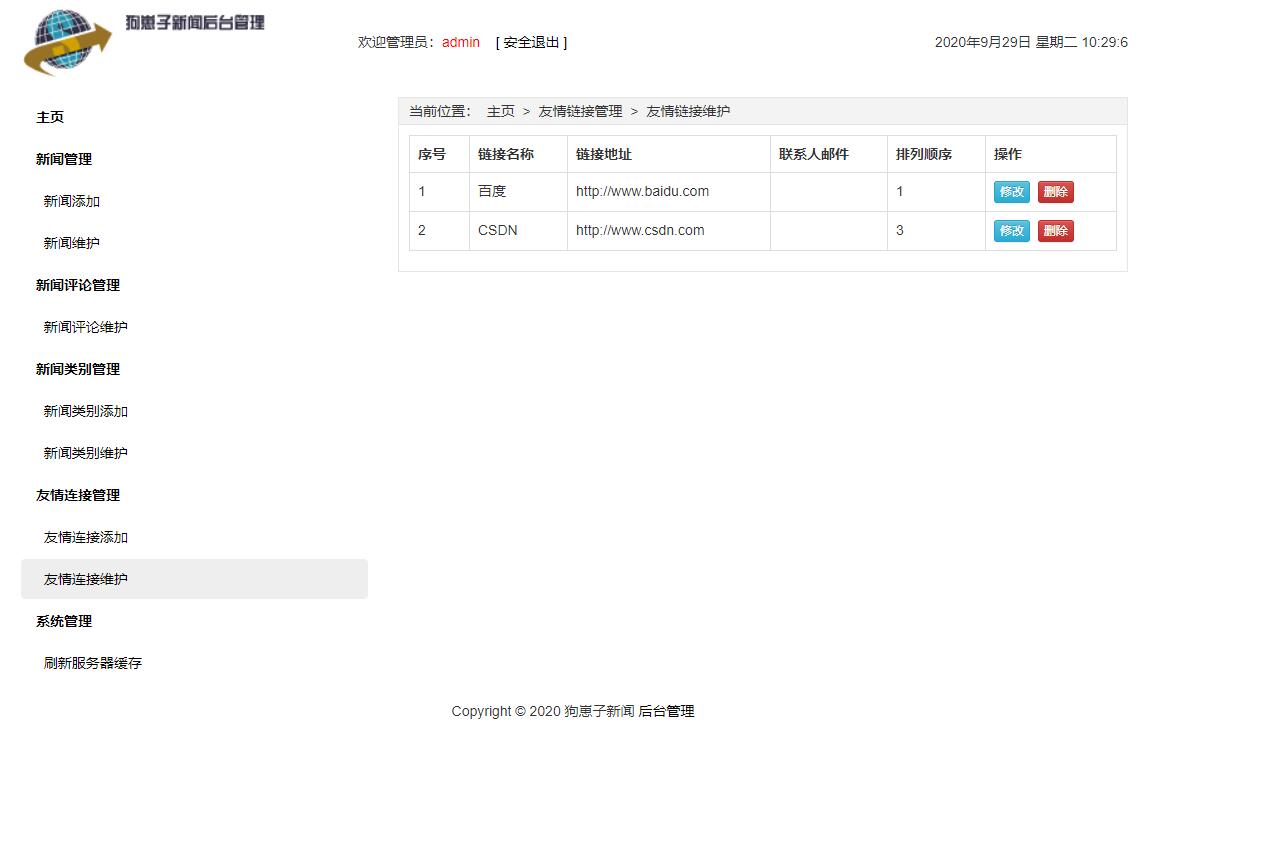The width and height of the screenshot is (1268, 863).
Task: Click 刷新服务器缓存 under 系统管理
Action: click(x=92, y=663)
